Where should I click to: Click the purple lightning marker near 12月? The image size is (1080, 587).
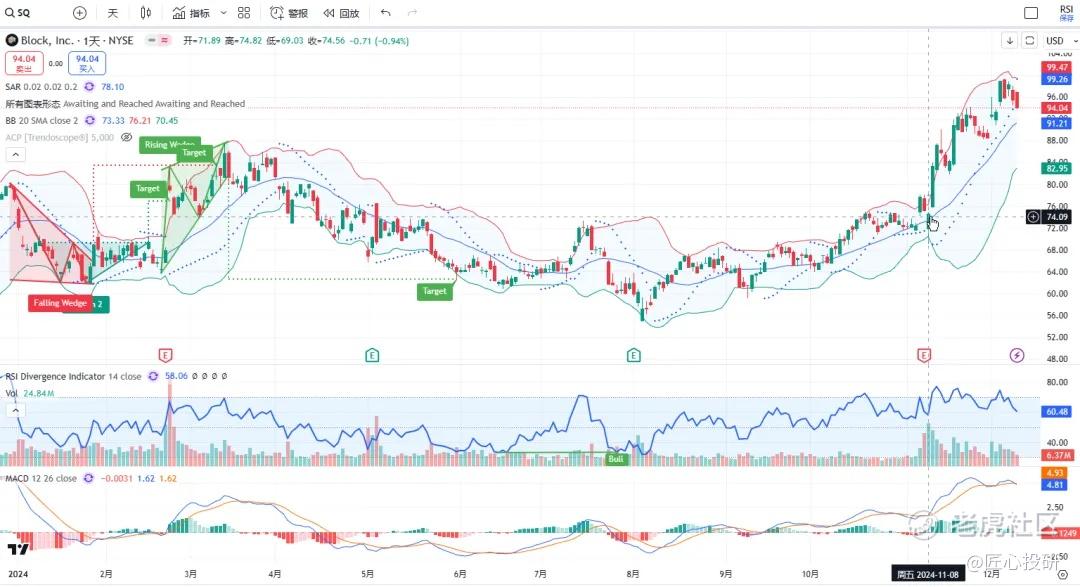coord(1017,356)
